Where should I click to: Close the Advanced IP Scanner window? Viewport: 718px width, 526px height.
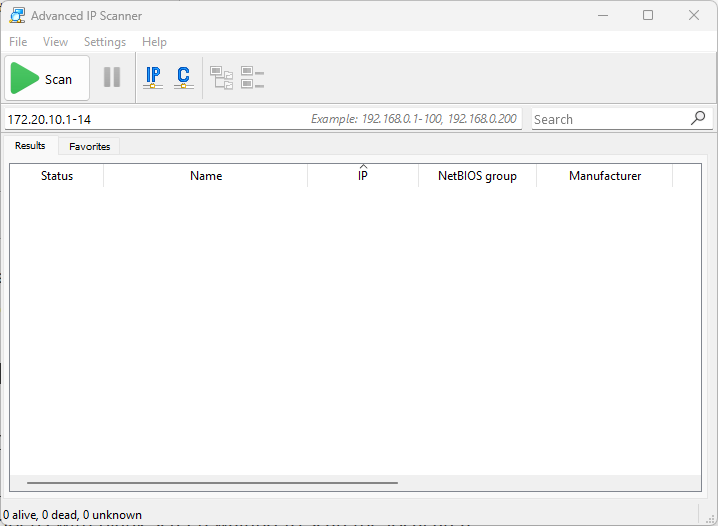pyautogui.click(x=694, y=16)
